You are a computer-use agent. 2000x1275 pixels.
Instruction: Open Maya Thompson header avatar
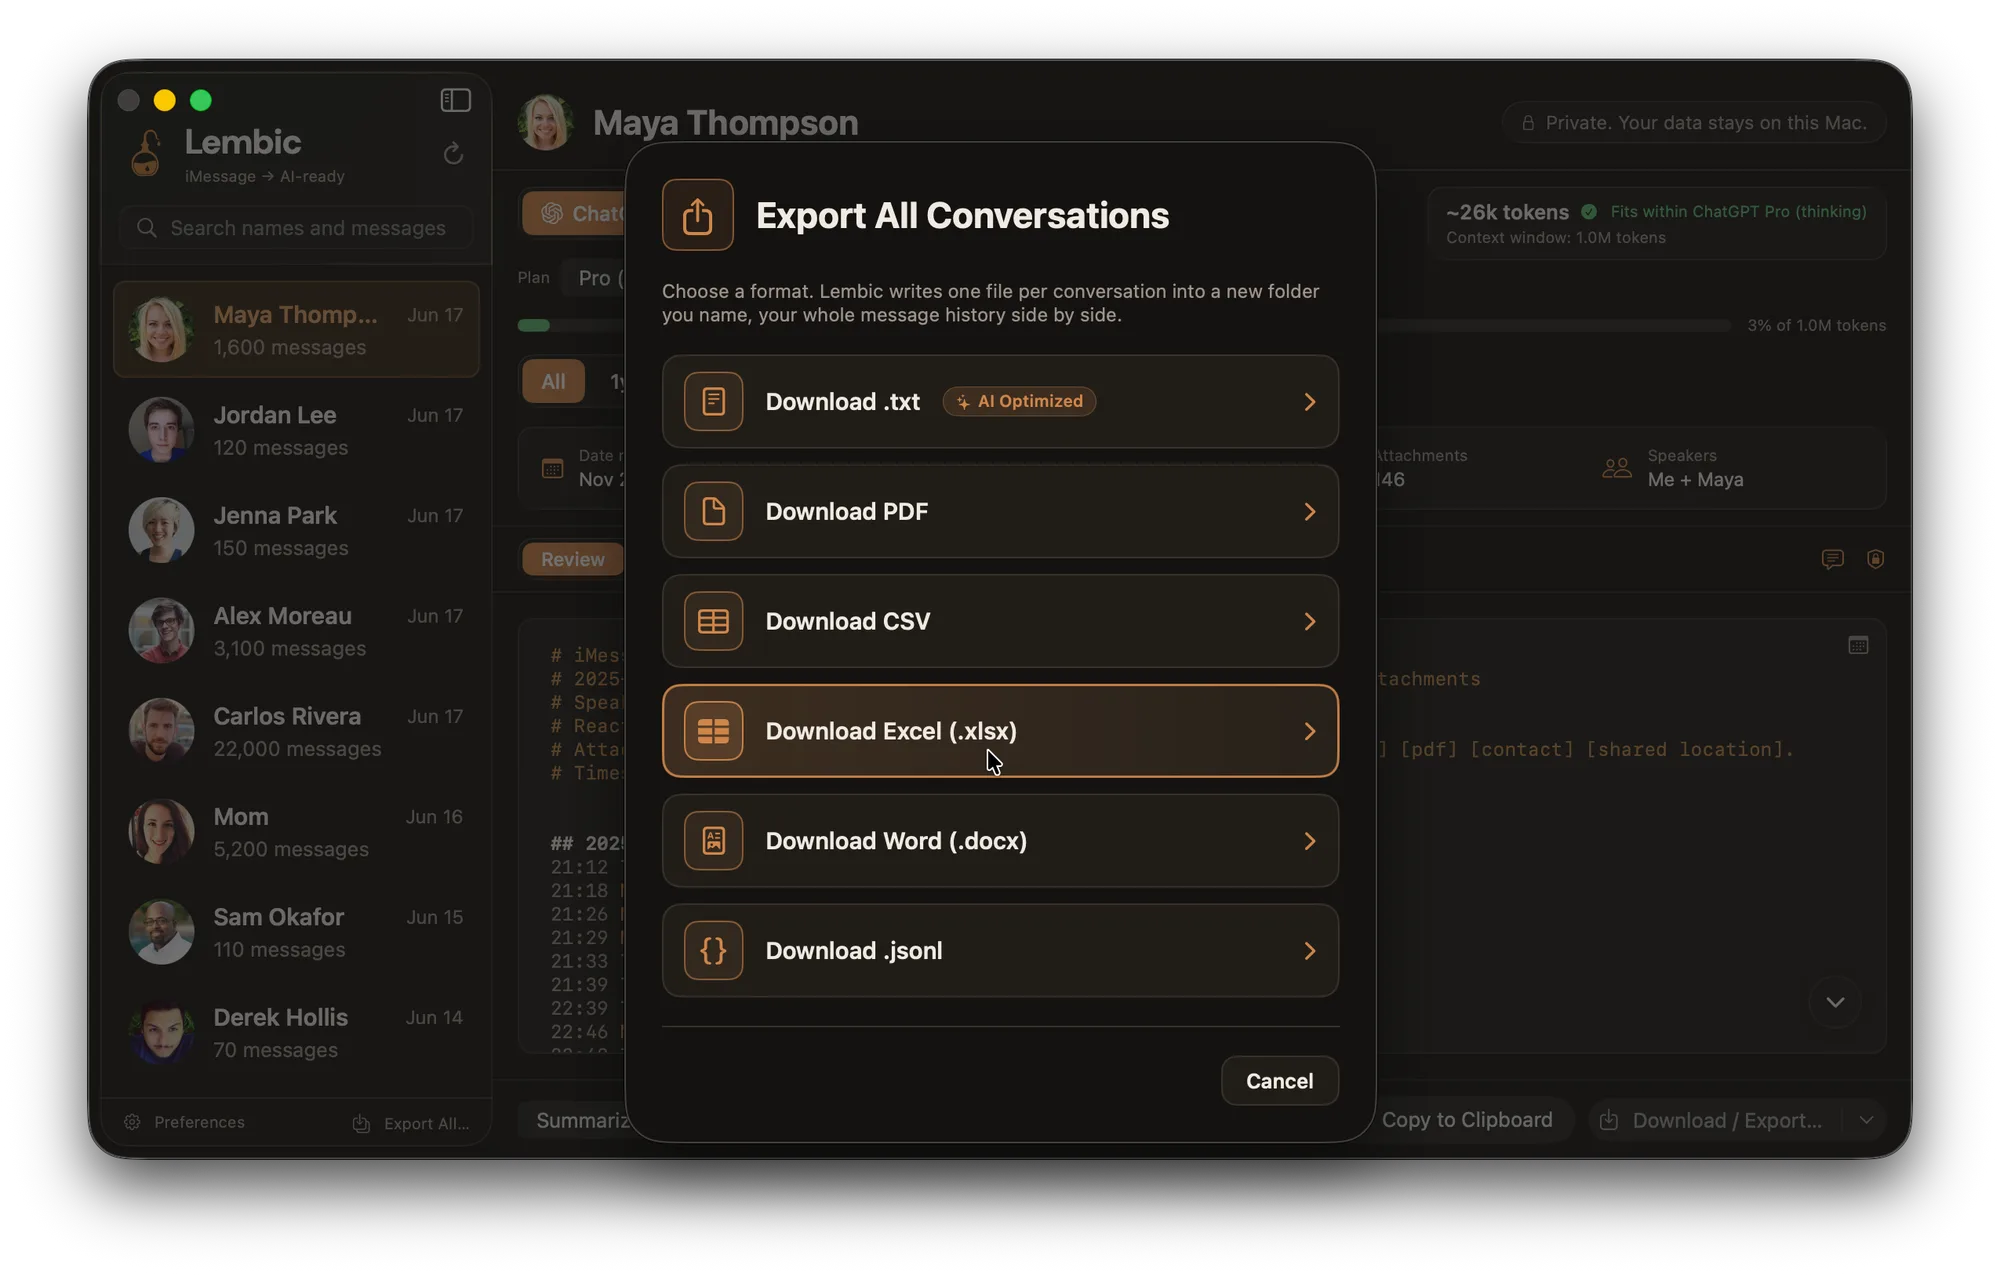click(x=546, y=122)
